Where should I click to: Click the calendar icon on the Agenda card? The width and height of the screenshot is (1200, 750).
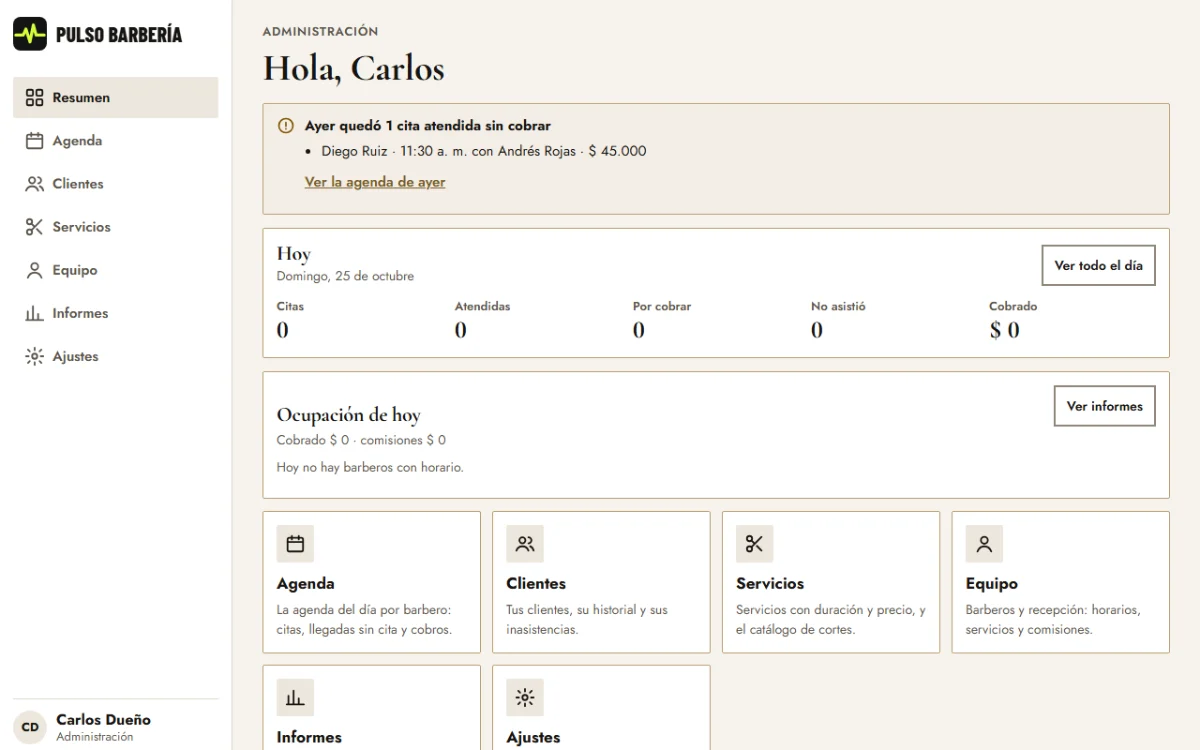(295, 544)
